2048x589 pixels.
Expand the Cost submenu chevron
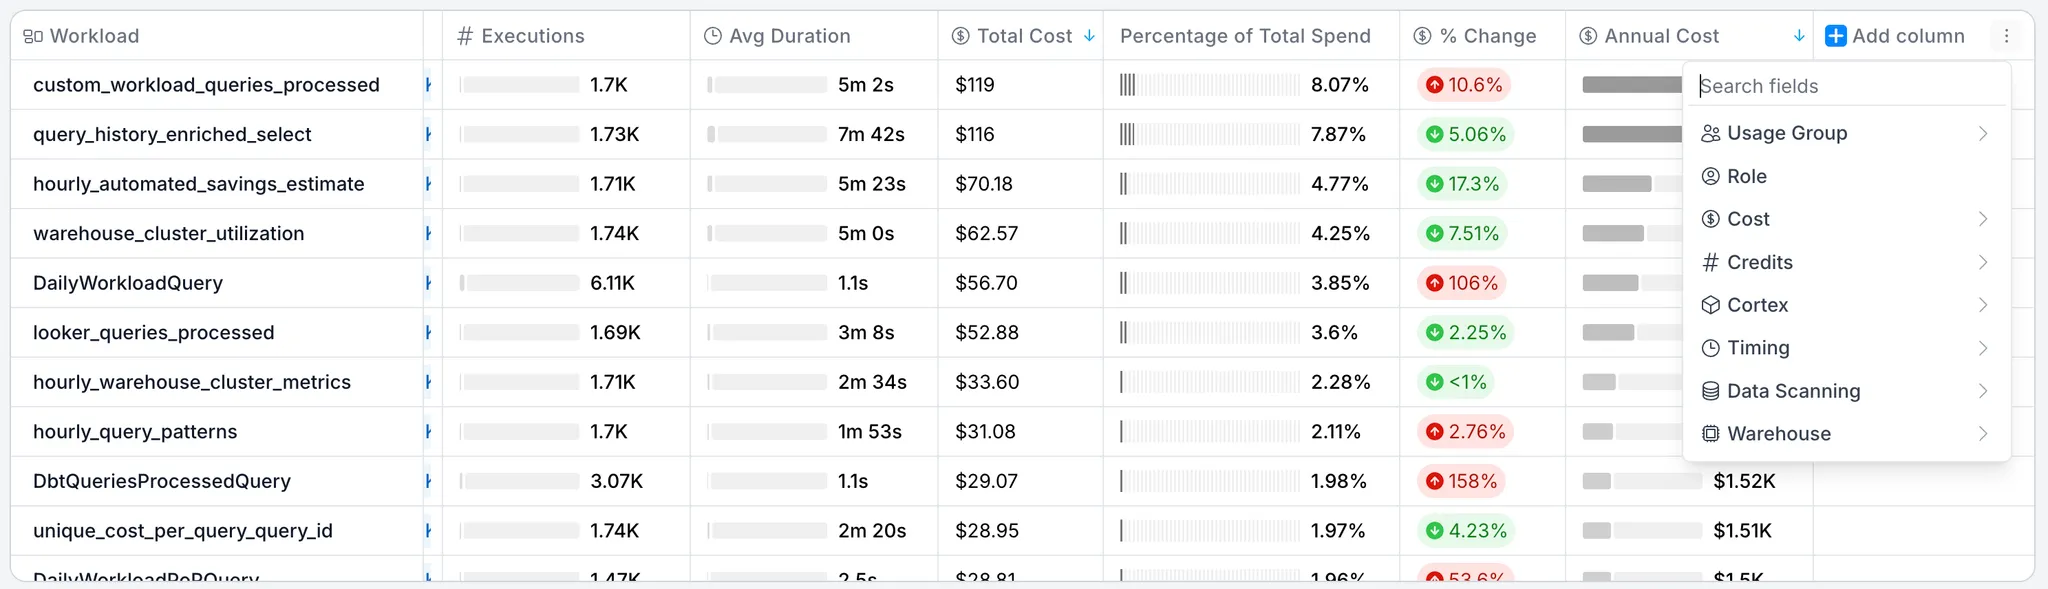(1982, 219)
